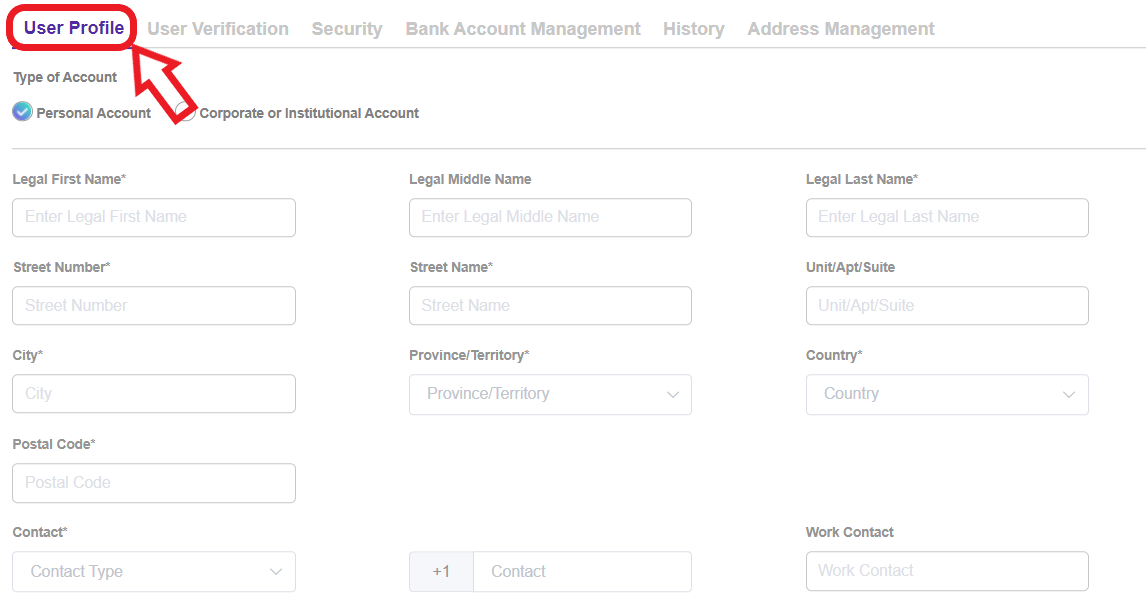Expand the Country selection list
1146x608 pixels.
(946, 394)
